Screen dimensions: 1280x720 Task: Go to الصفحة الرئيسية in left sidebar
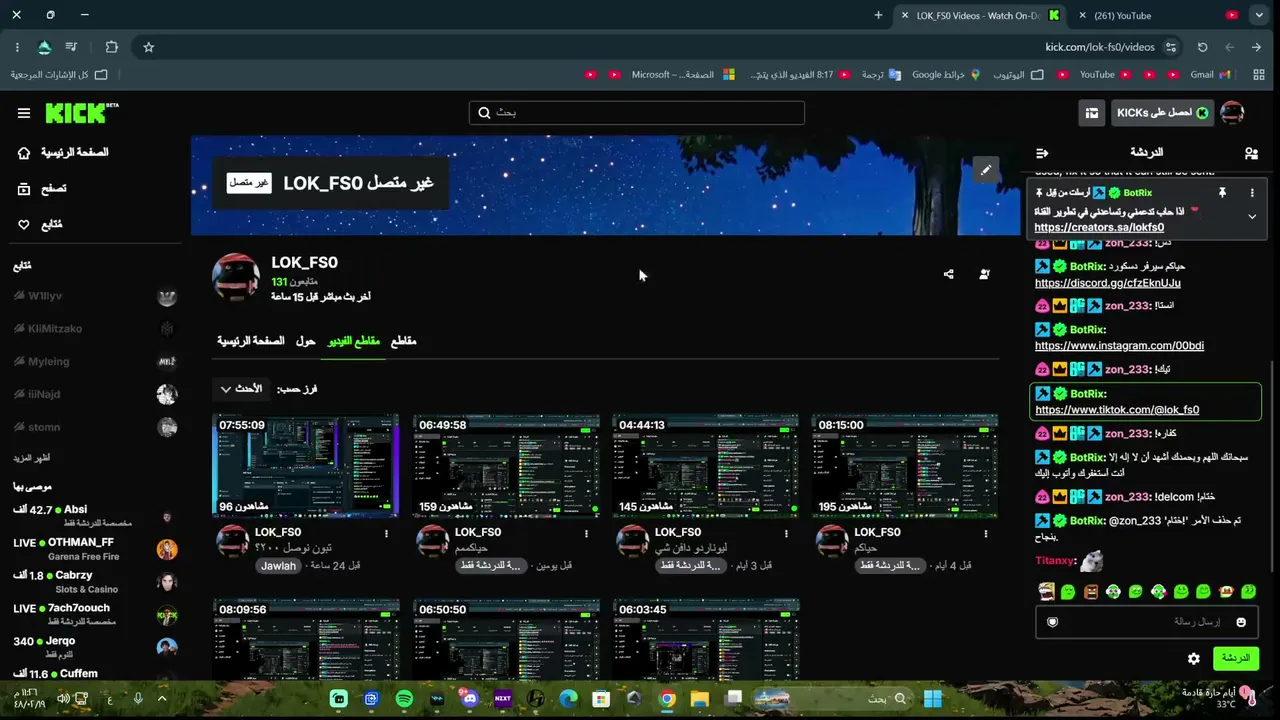65,153
